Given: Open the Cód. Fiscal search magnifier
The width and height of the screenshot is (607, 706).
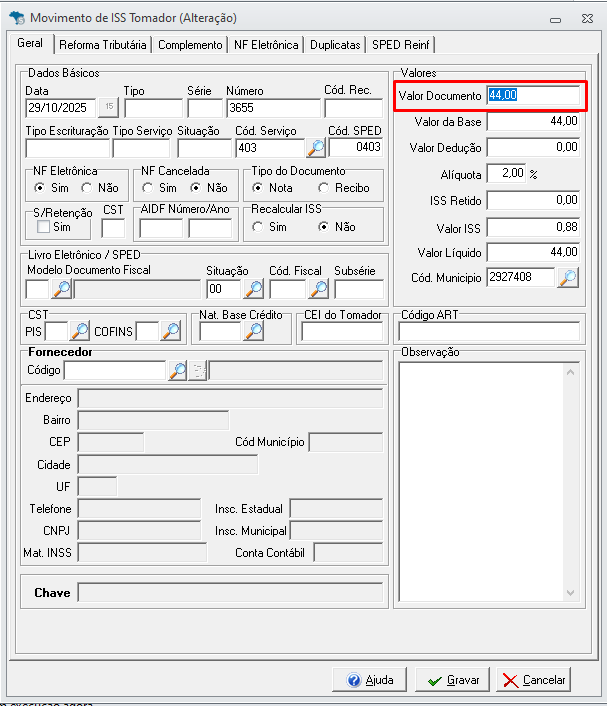Looking at the screenshot, I should (x=319, y=289).
